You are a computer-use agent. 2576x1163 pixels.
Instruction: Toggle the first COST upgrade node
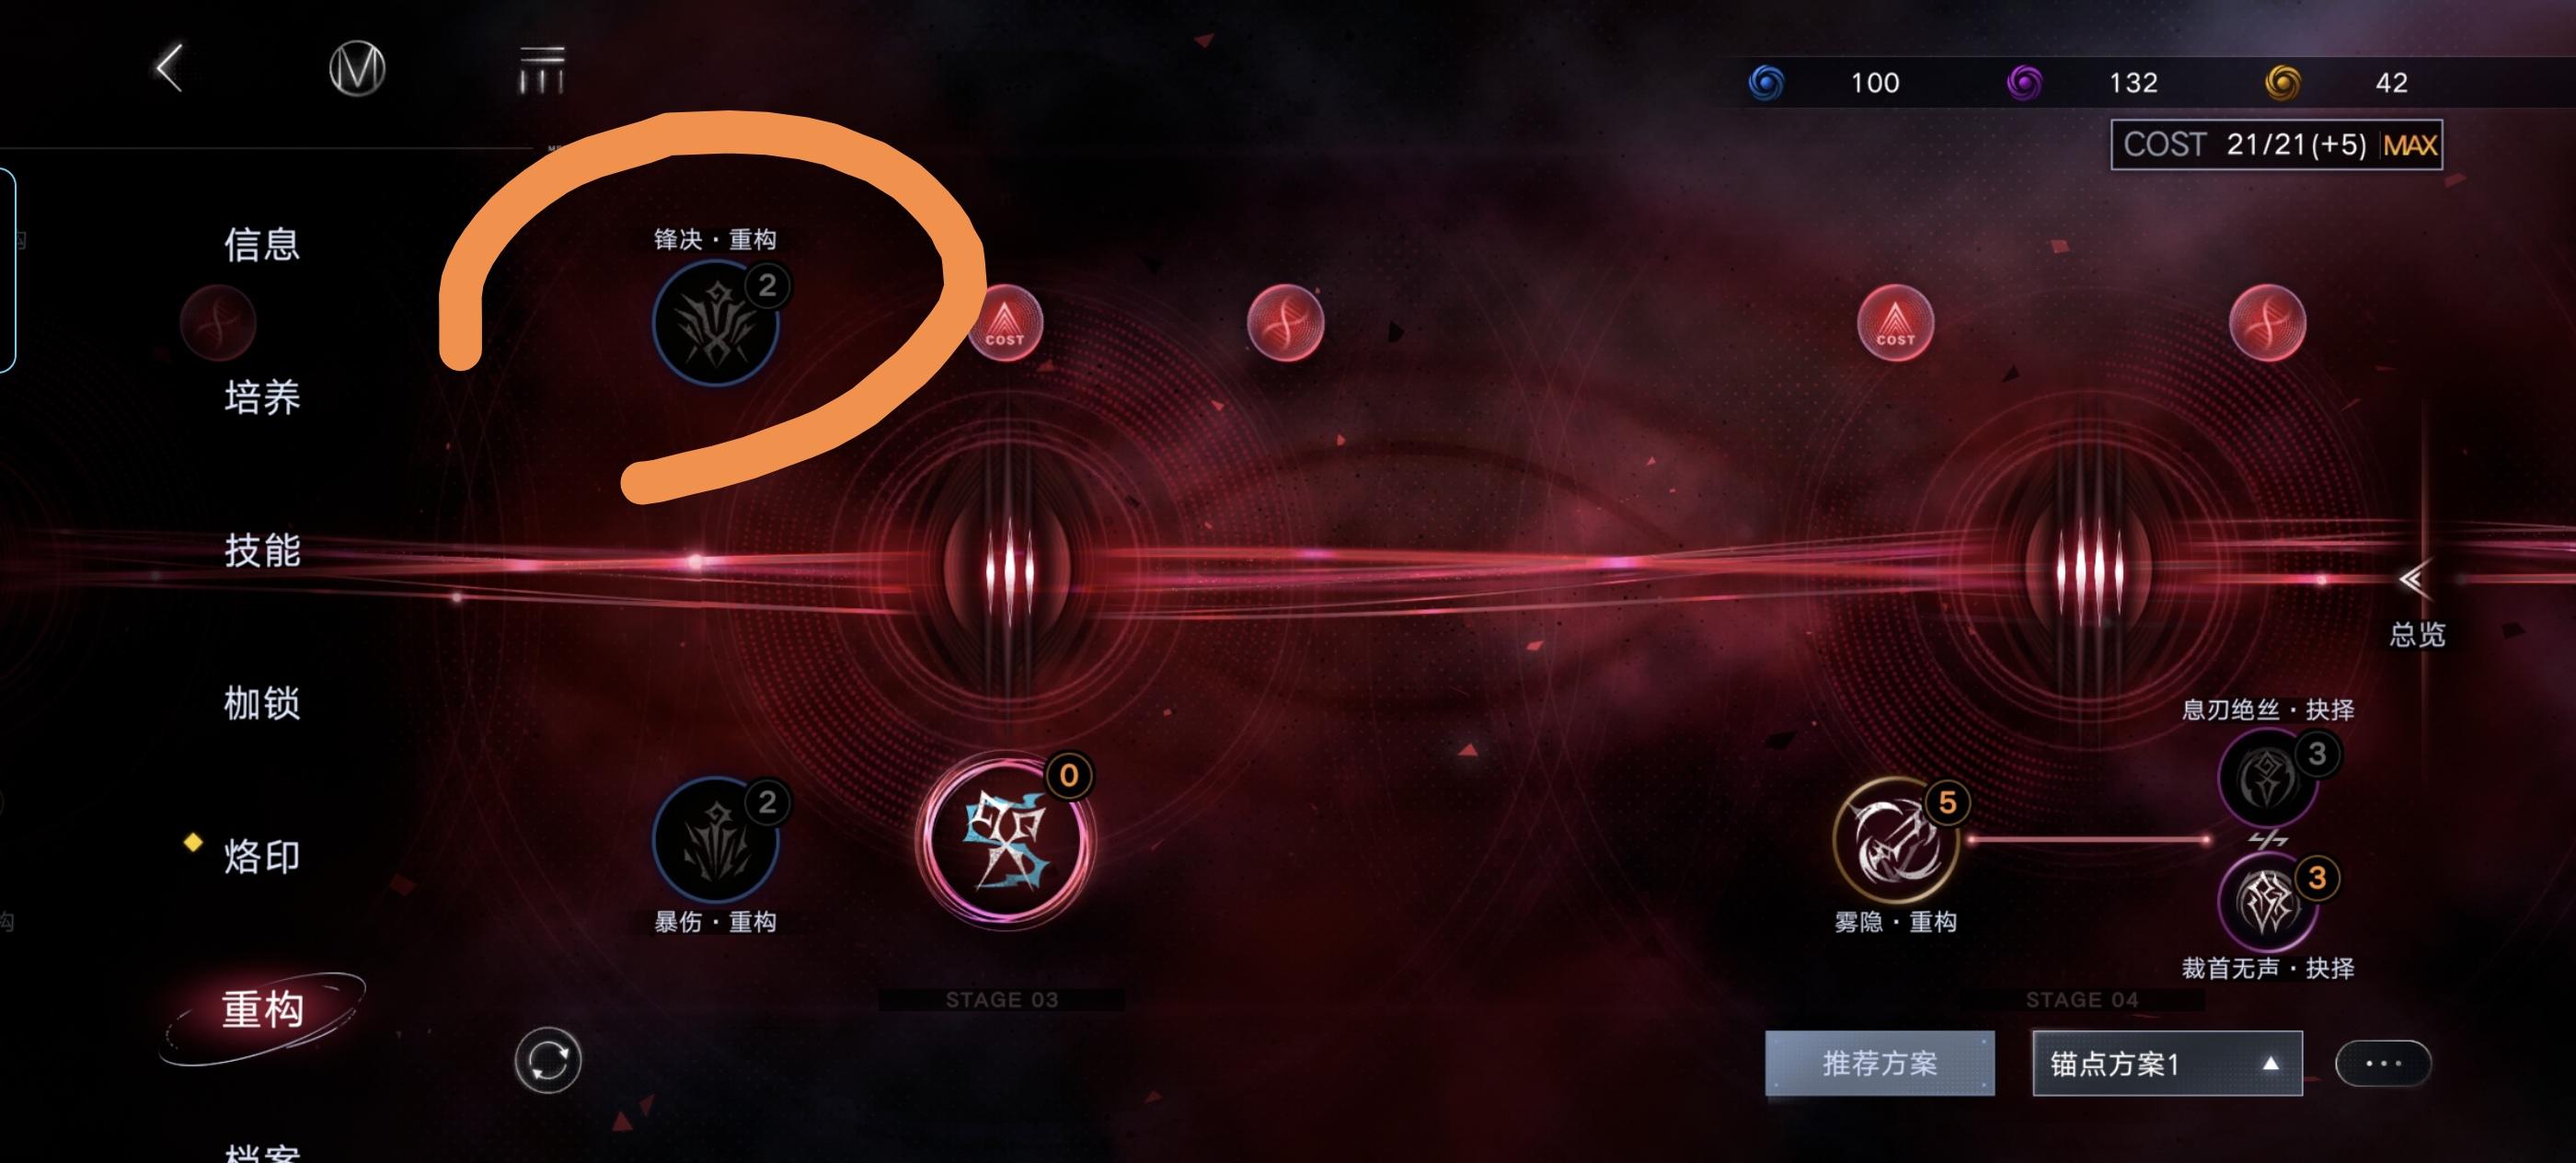1005,323
